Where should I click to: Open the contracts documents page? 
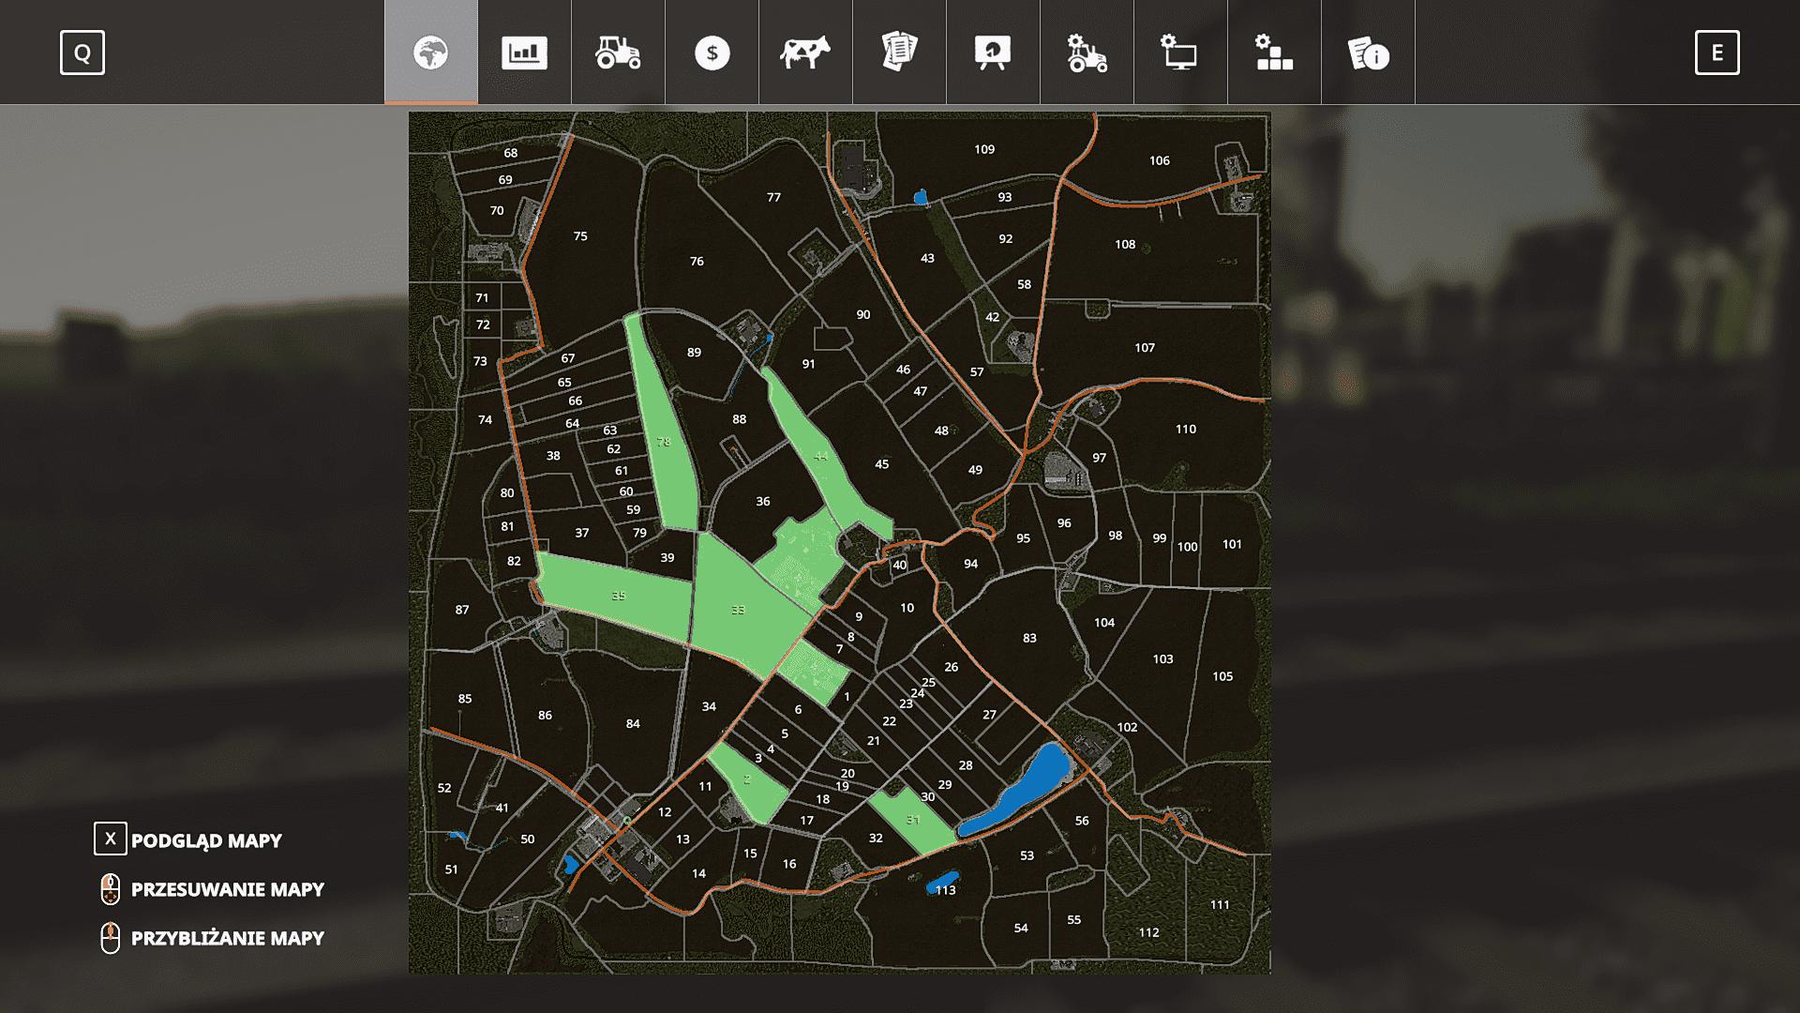click(899, 52)
